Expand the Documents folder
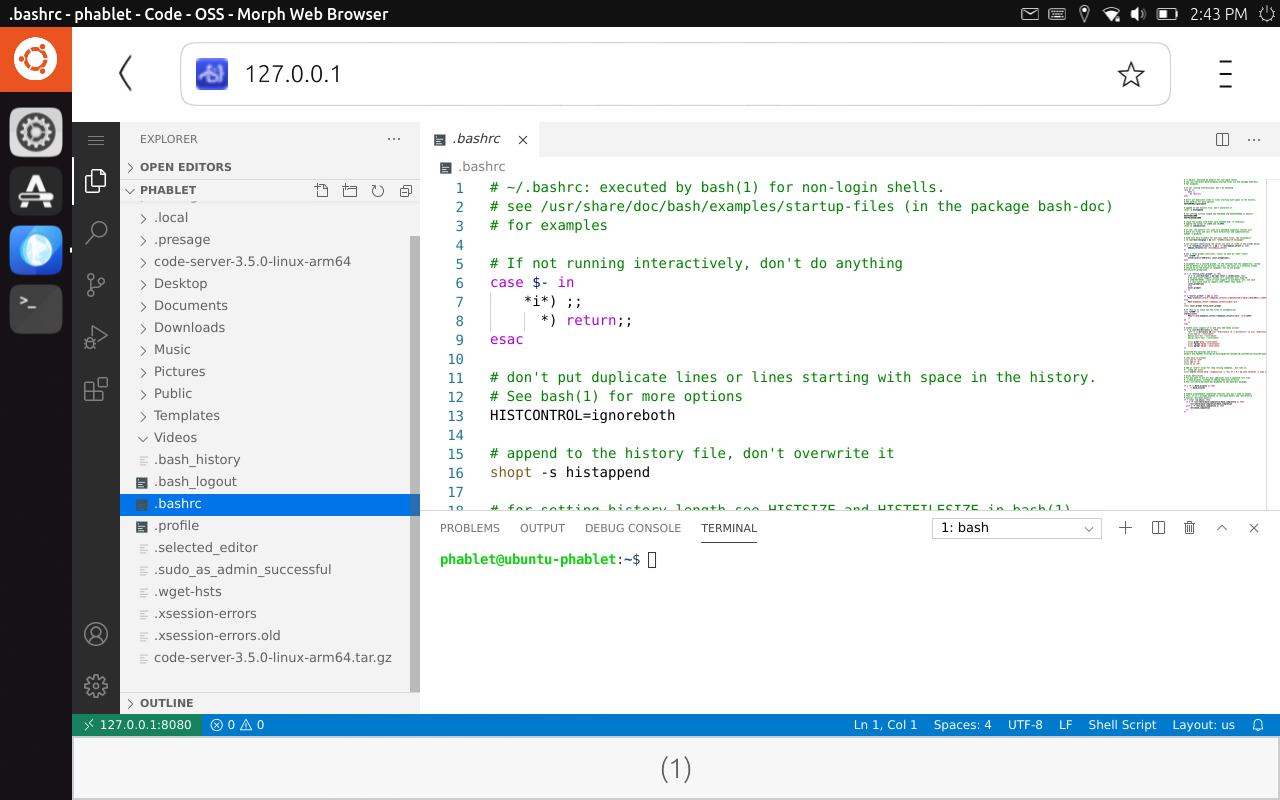This screenshot has width=1280, height=800. pos(190,306)
